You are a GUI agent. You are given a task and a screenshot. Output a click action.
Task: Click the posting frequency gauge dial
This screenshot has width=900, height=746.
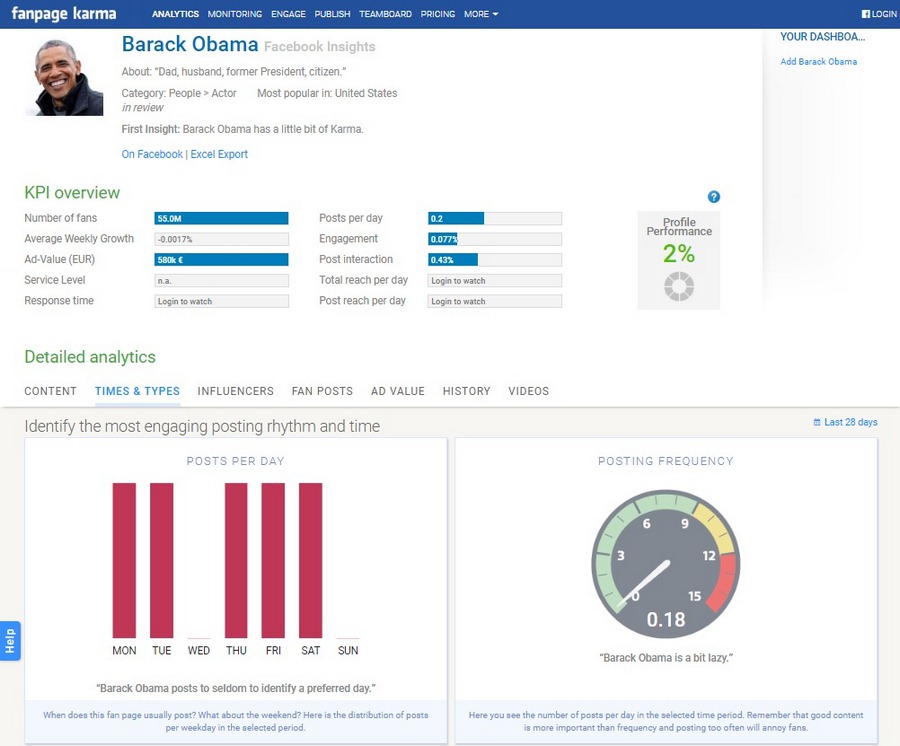666,564
